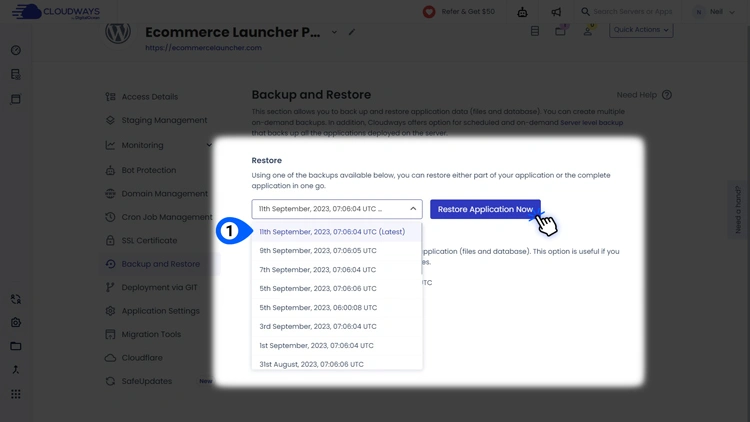The image size is (750, 422).
Task: Click the heart Refer & Get $50 icon
Action: coord(429,12)
